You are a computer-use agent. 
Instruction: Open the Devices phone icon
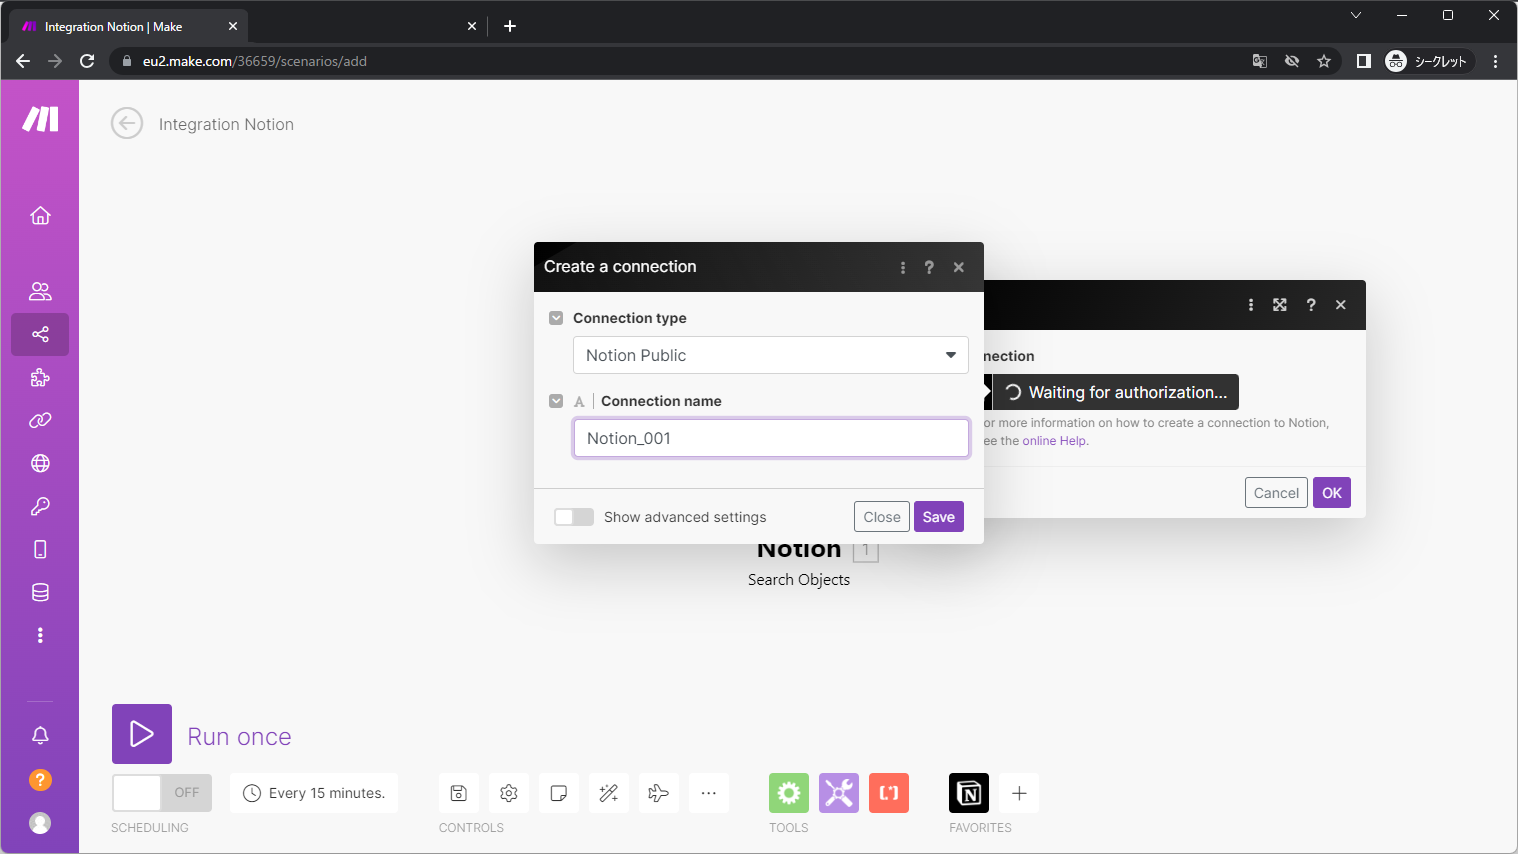click(40, 549)
